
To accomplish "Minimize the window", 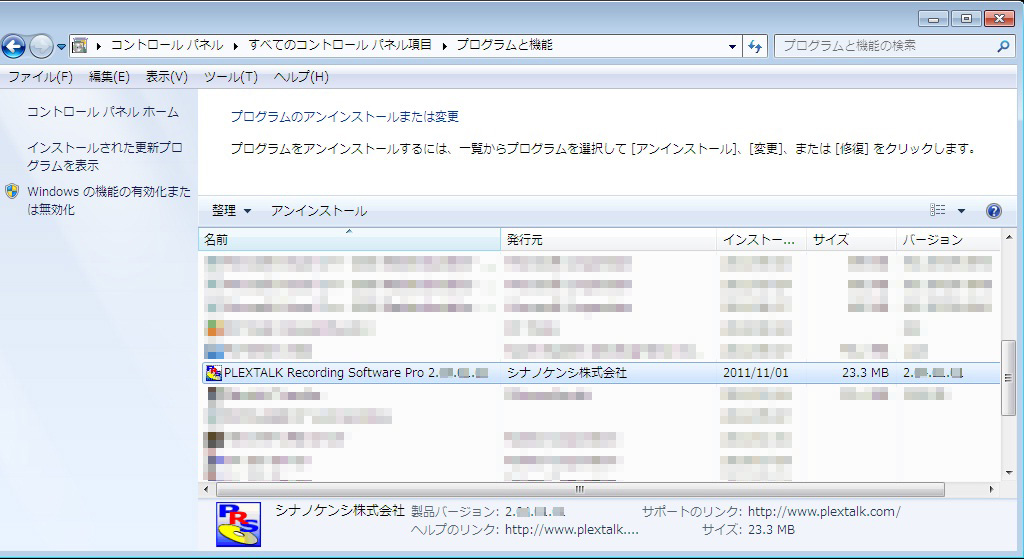I will [x=934, y=19].
